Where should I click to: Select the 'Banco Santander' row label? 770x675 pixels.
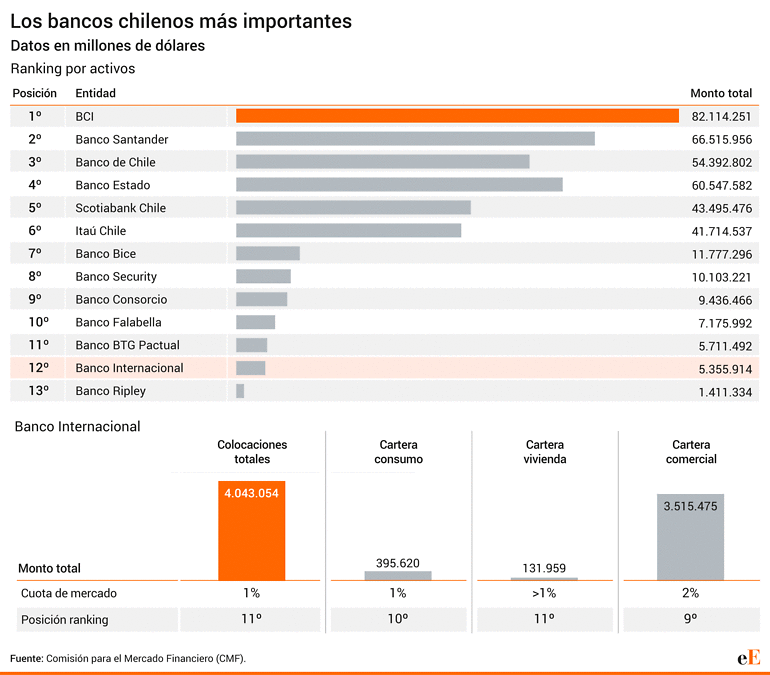[x=122, y=139]
